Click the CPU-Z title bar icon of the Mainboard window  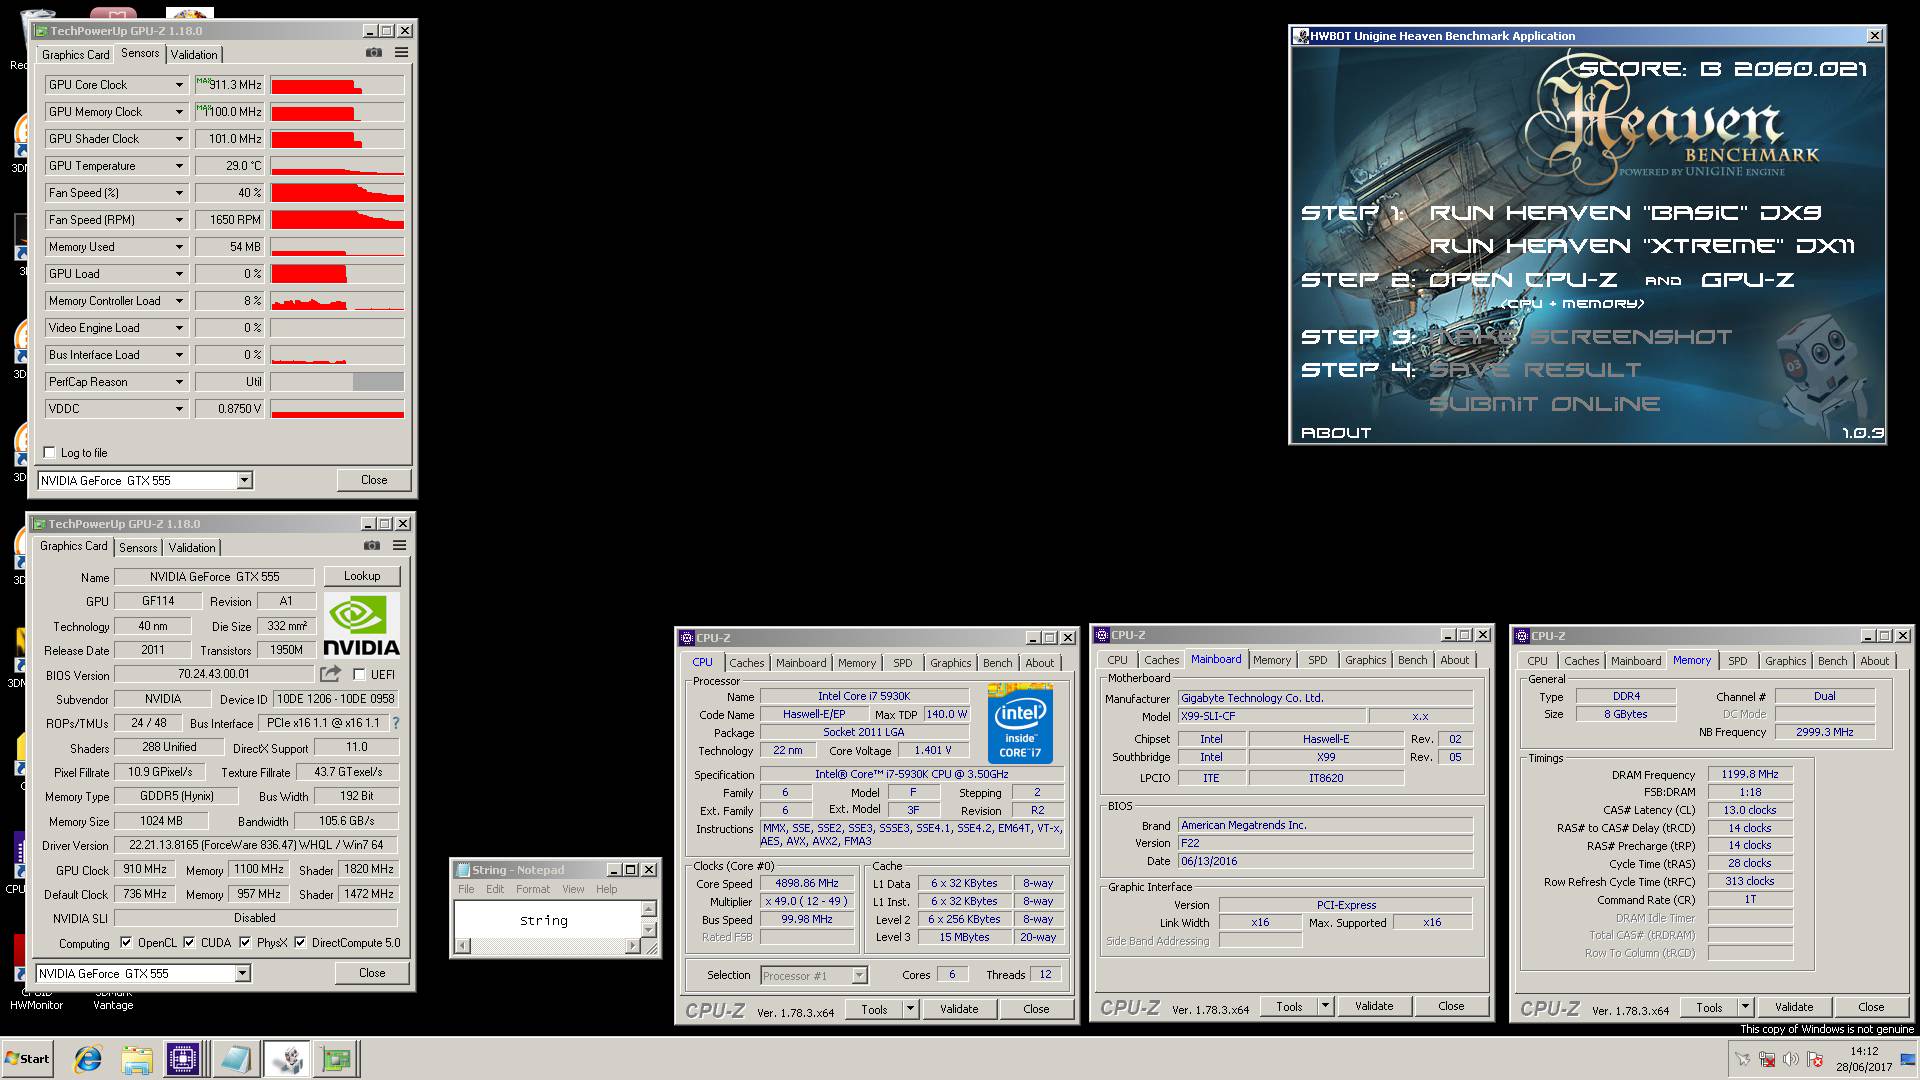click(x=1102, y=635)
